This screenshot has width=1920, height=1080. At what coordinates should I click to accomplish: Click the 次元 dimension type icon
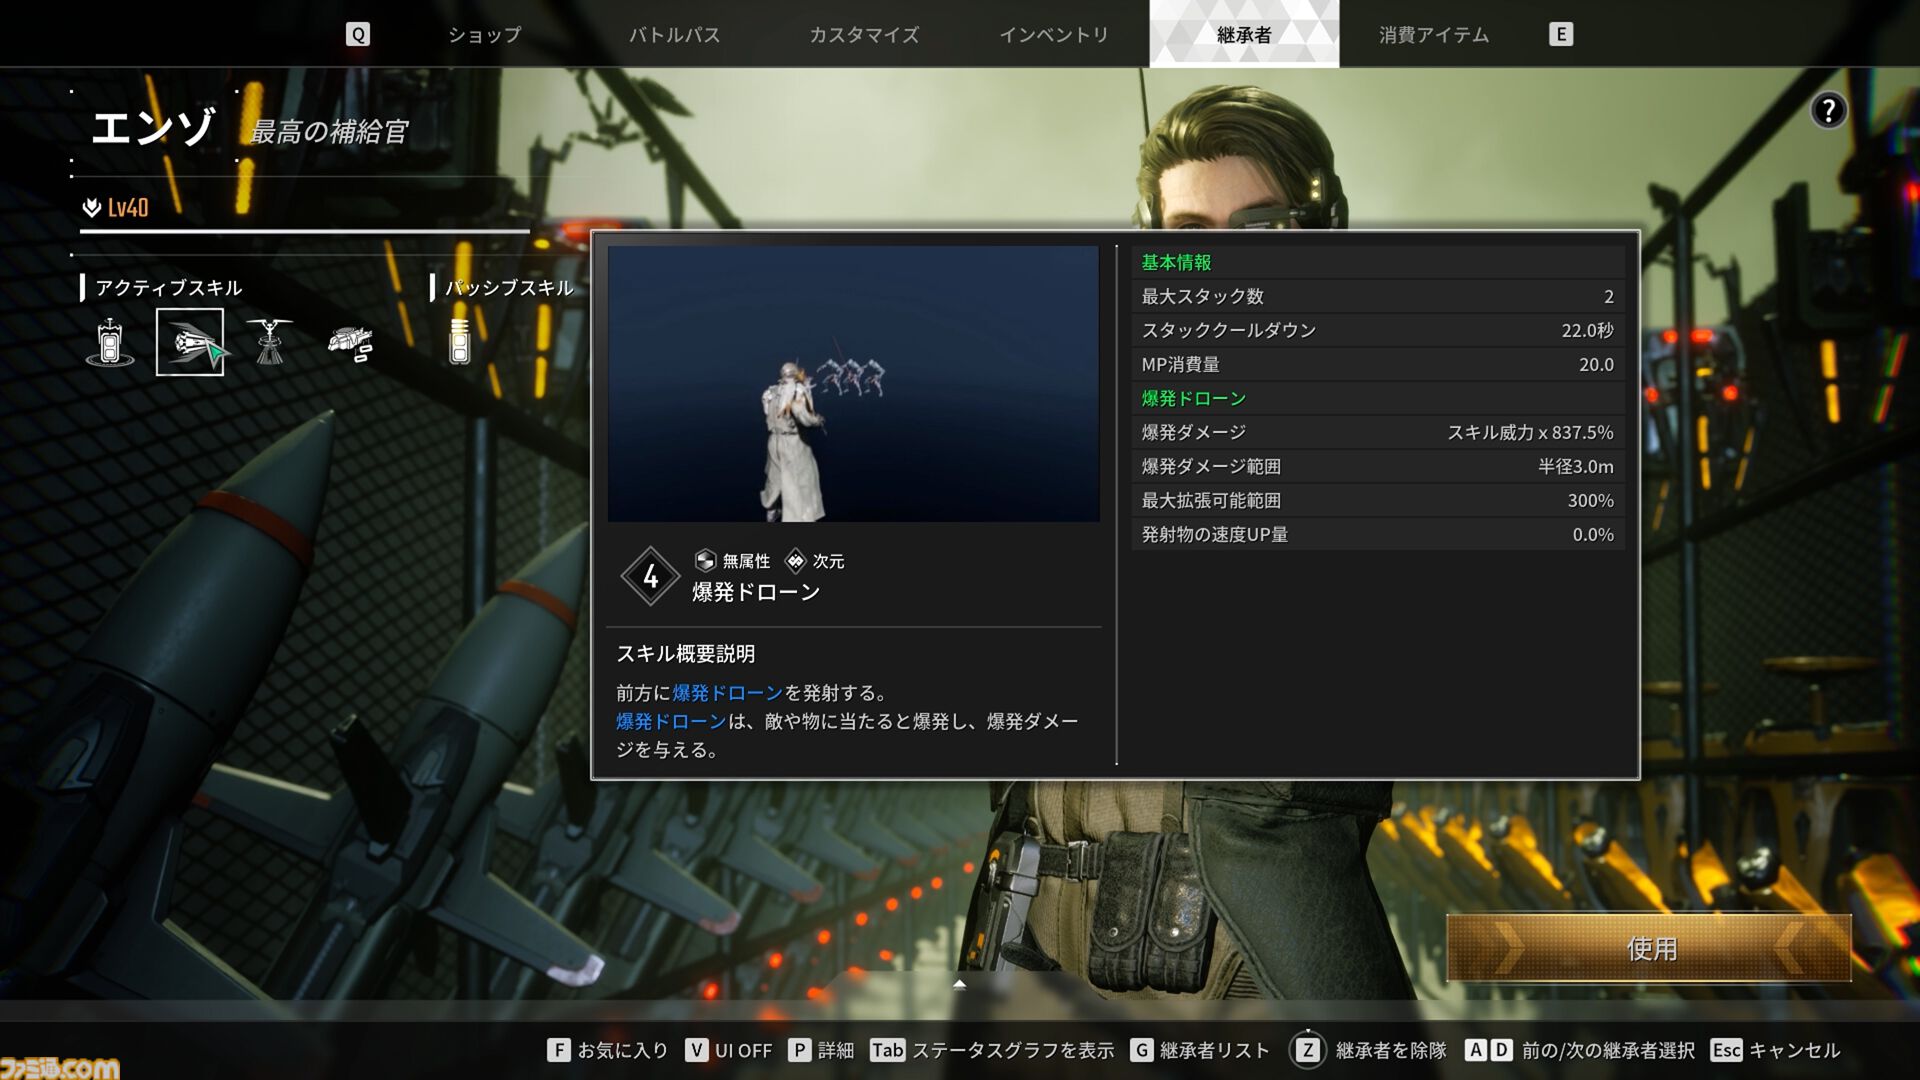coord(795,561)
